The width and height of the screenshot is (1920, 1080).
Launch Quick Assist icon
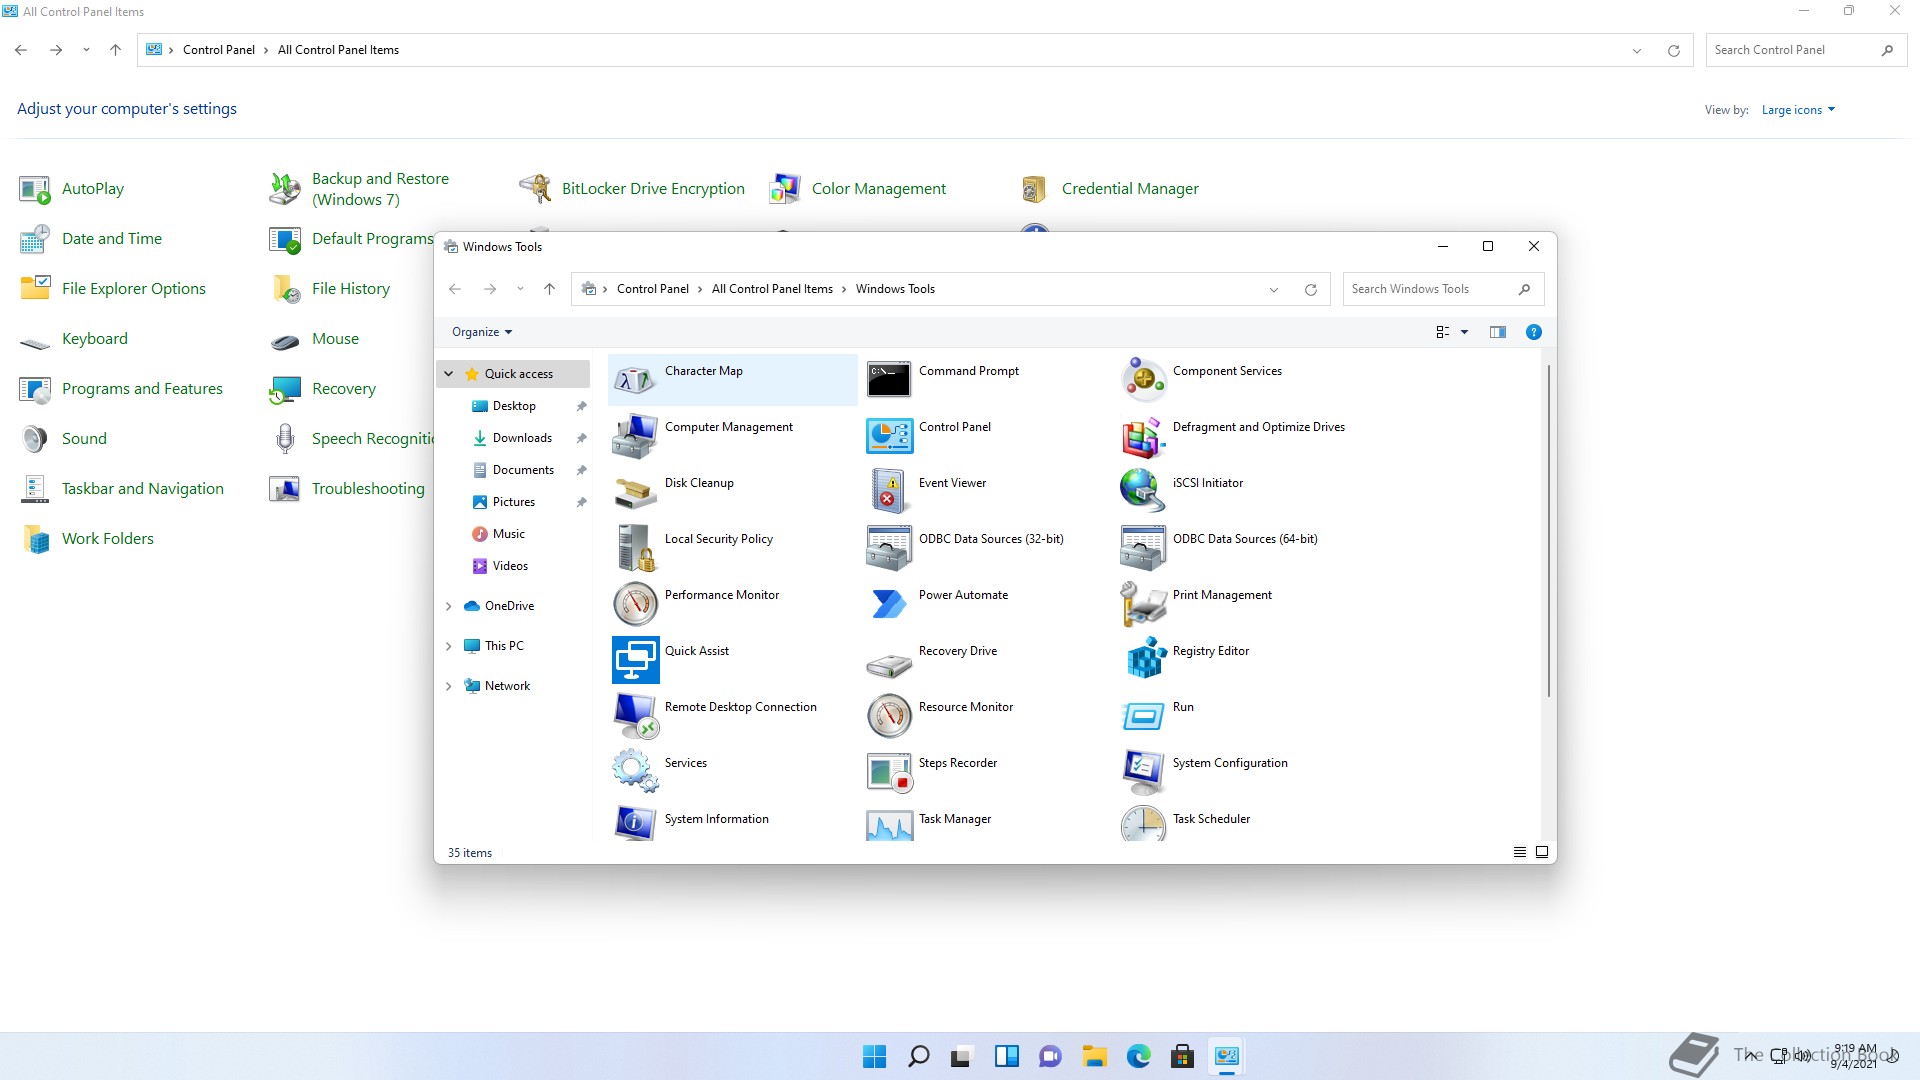635,660
